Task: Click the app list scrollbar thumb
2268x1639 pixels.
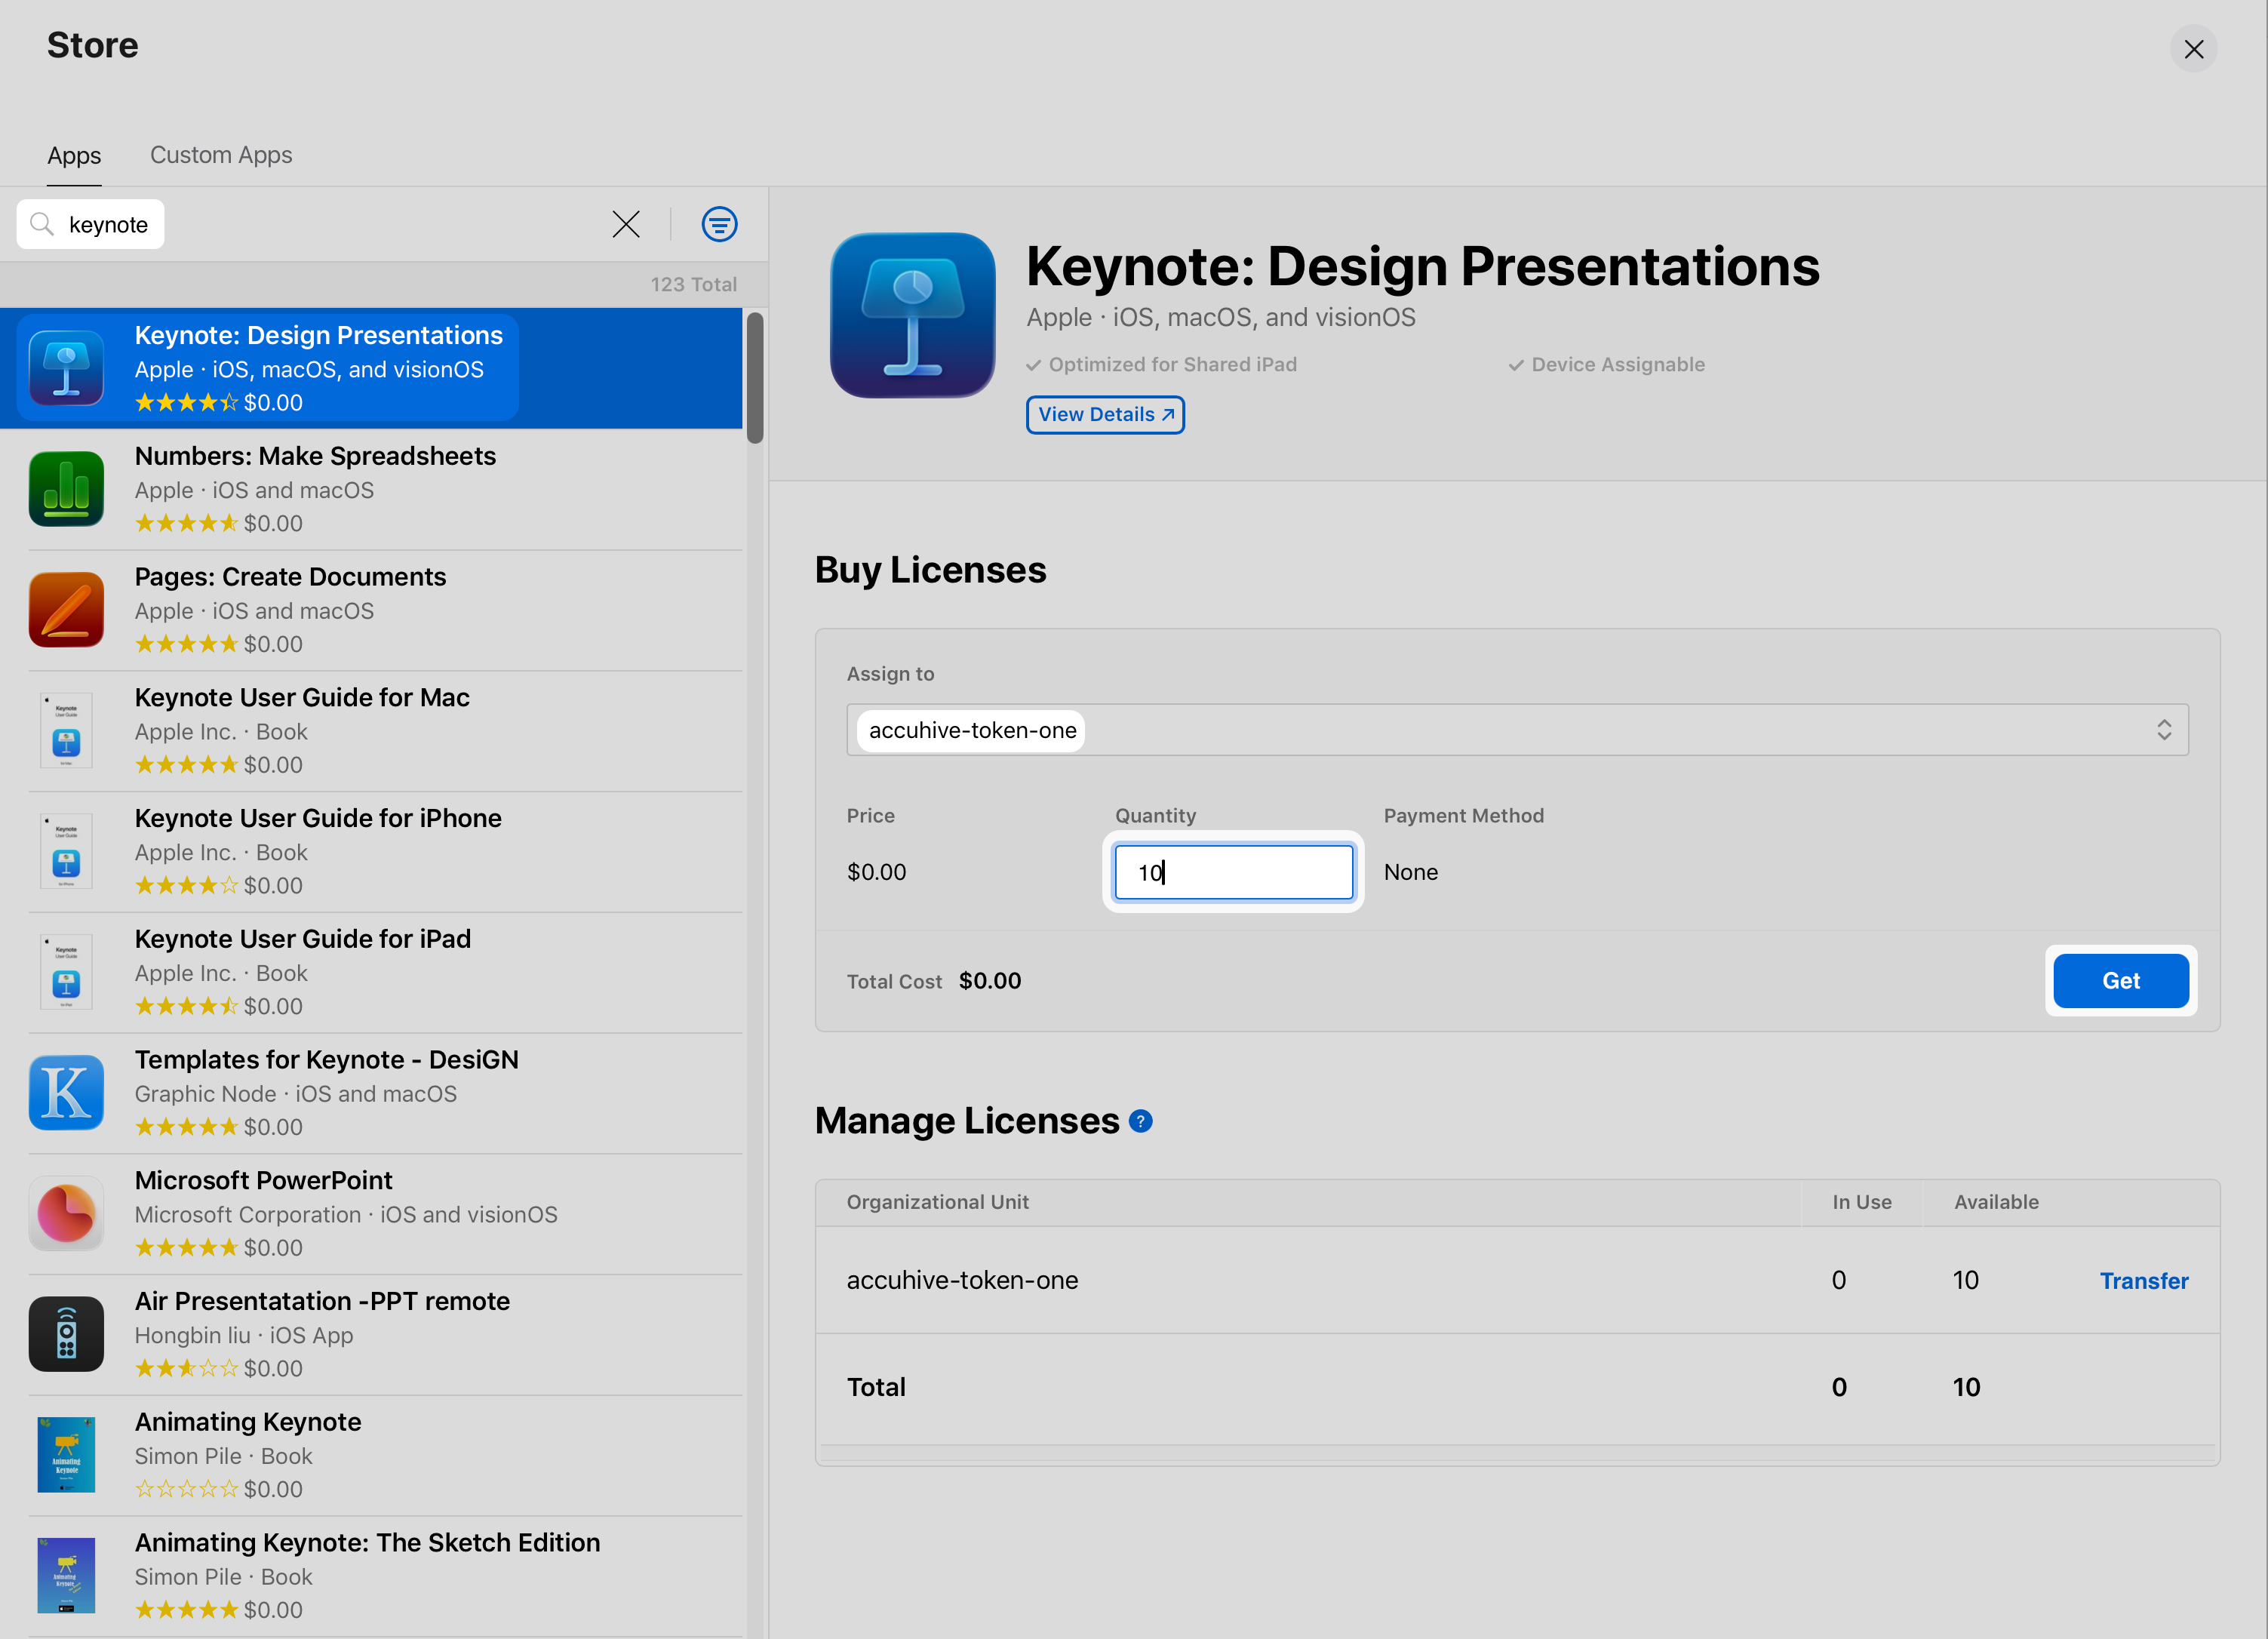Action: tap(755, 377)
